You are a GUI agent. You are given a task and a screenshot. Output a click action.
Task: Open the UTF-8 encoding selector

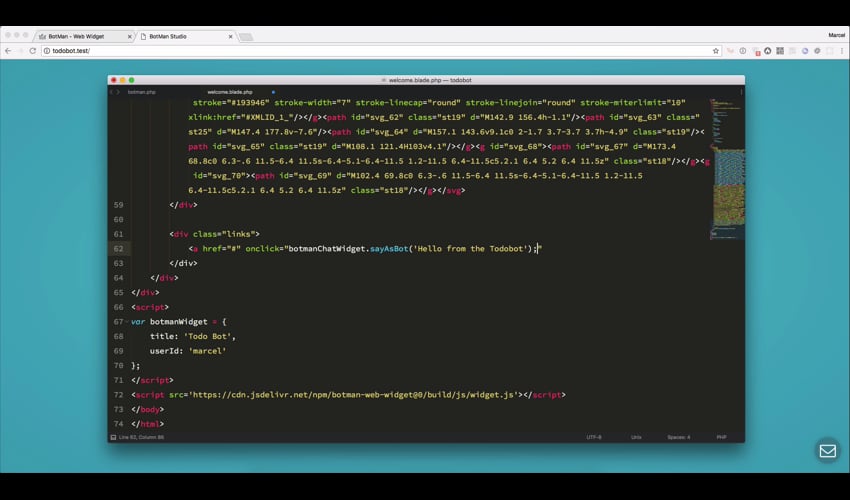tap(594, 437)
